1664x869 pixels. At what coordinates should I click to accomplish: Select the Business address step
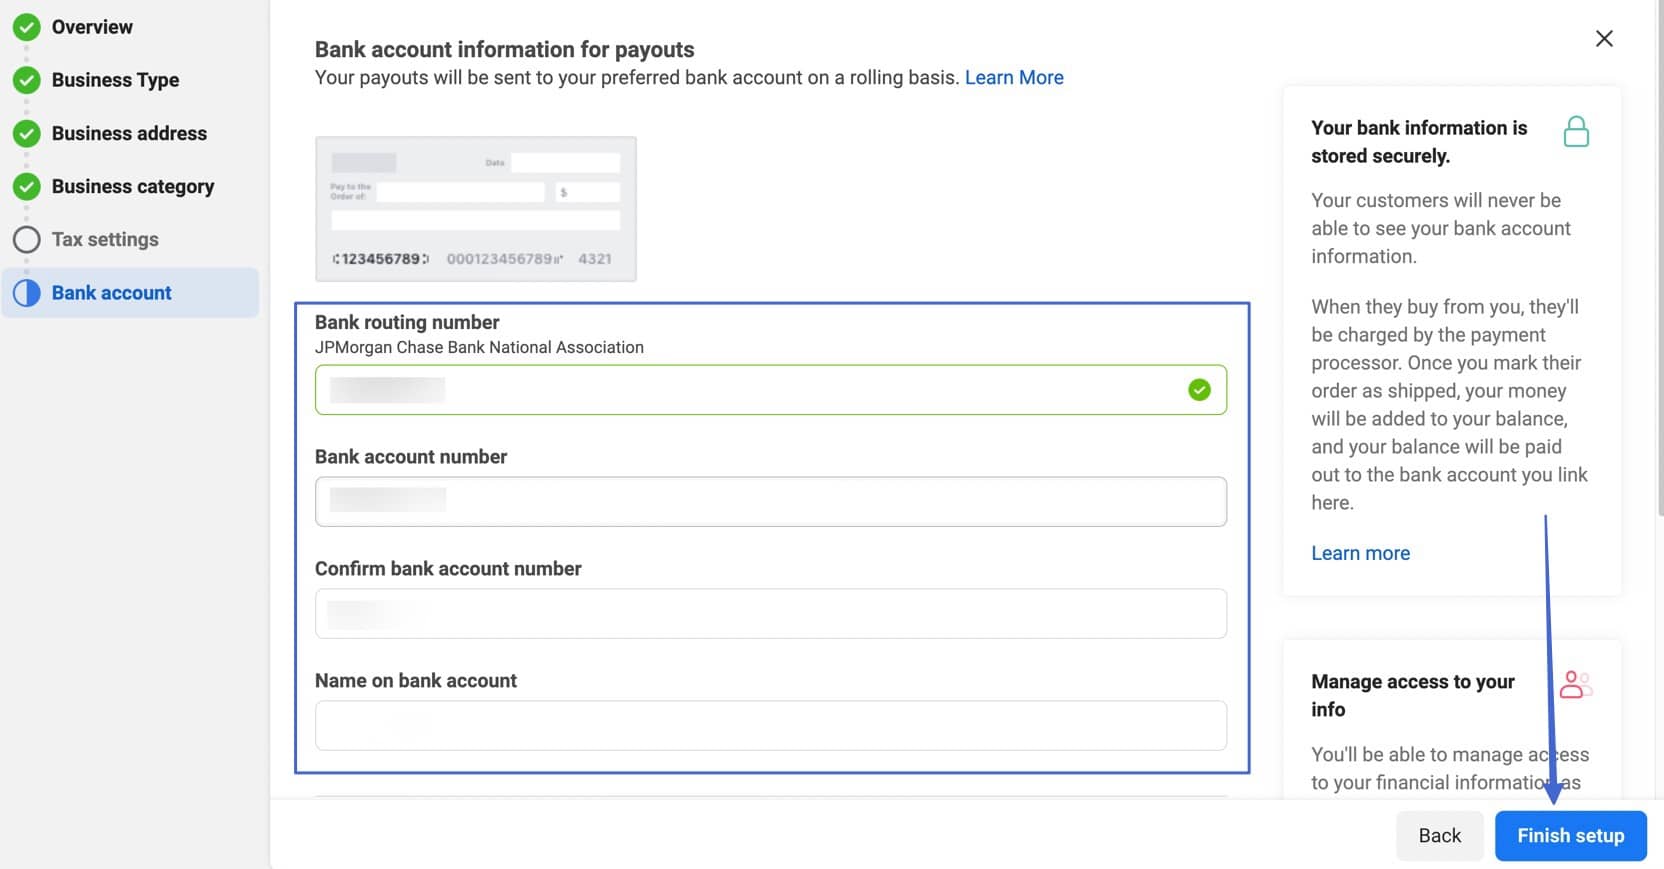click(x=129, y=133)
